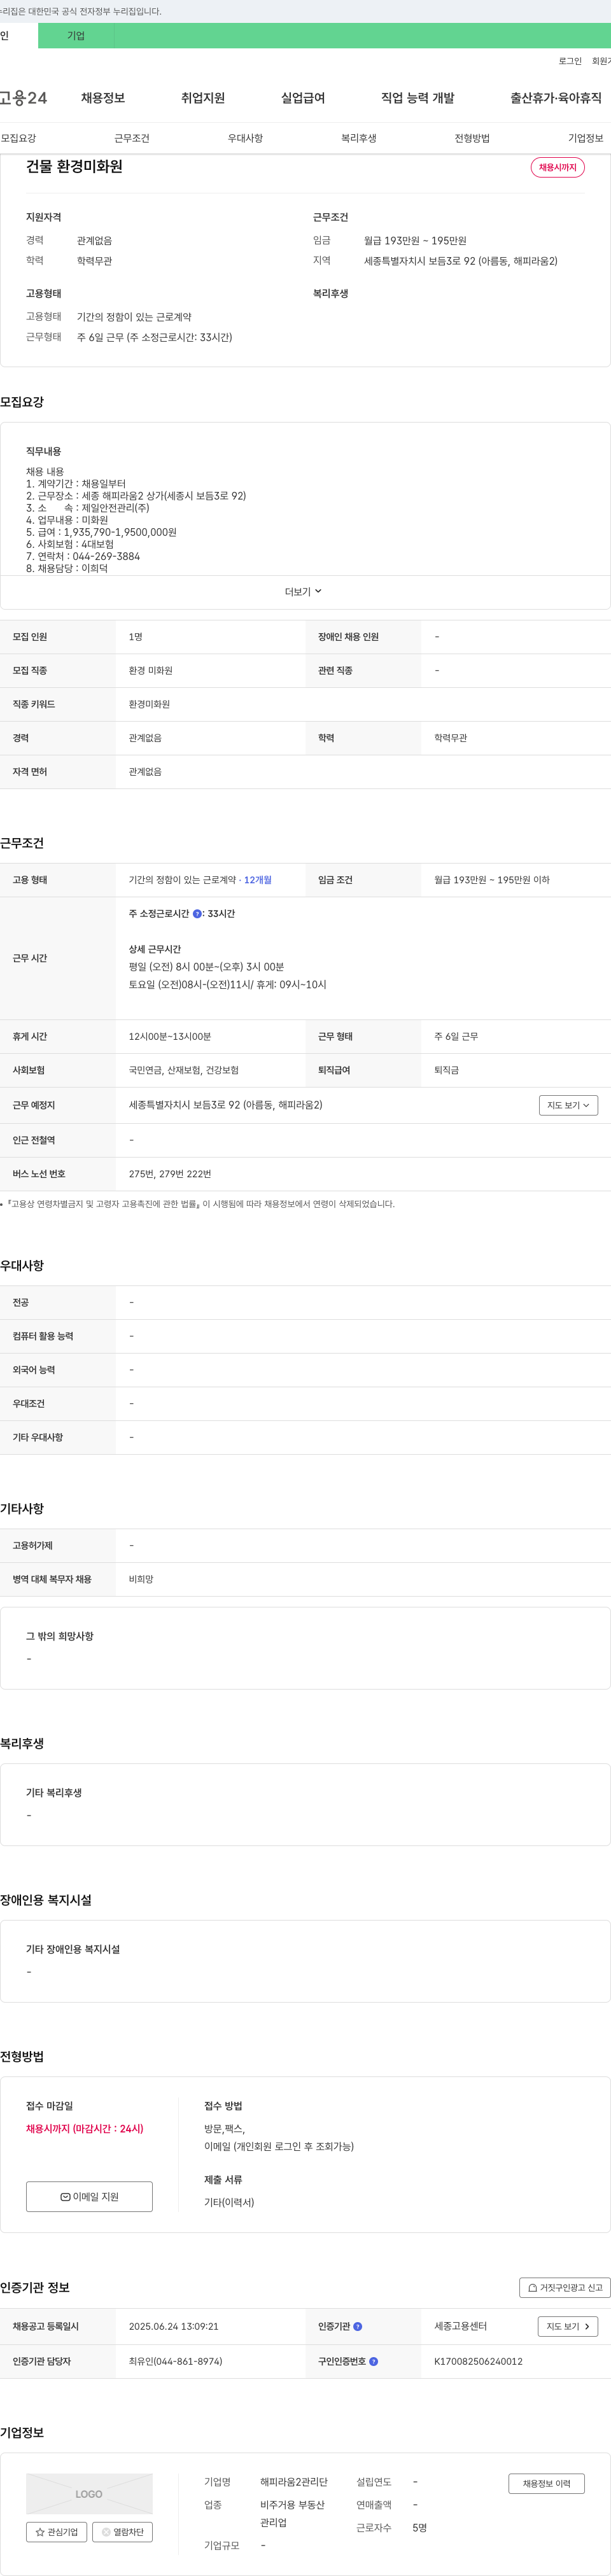This screenshot has width=611, height=2576.
Task: Click the 고용24 logo
Action: [23, 98]
